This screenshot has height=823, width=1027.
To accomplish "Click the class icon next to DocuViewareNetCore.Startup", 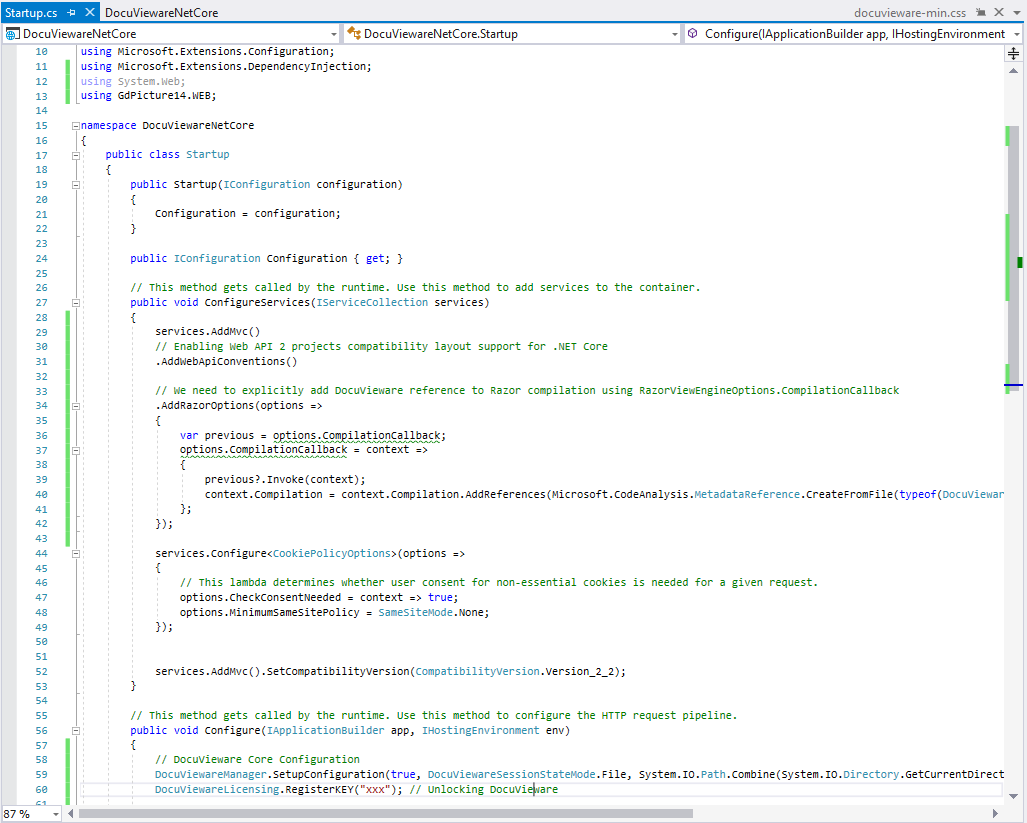I will pyautogui.click(x=353, y=33).
